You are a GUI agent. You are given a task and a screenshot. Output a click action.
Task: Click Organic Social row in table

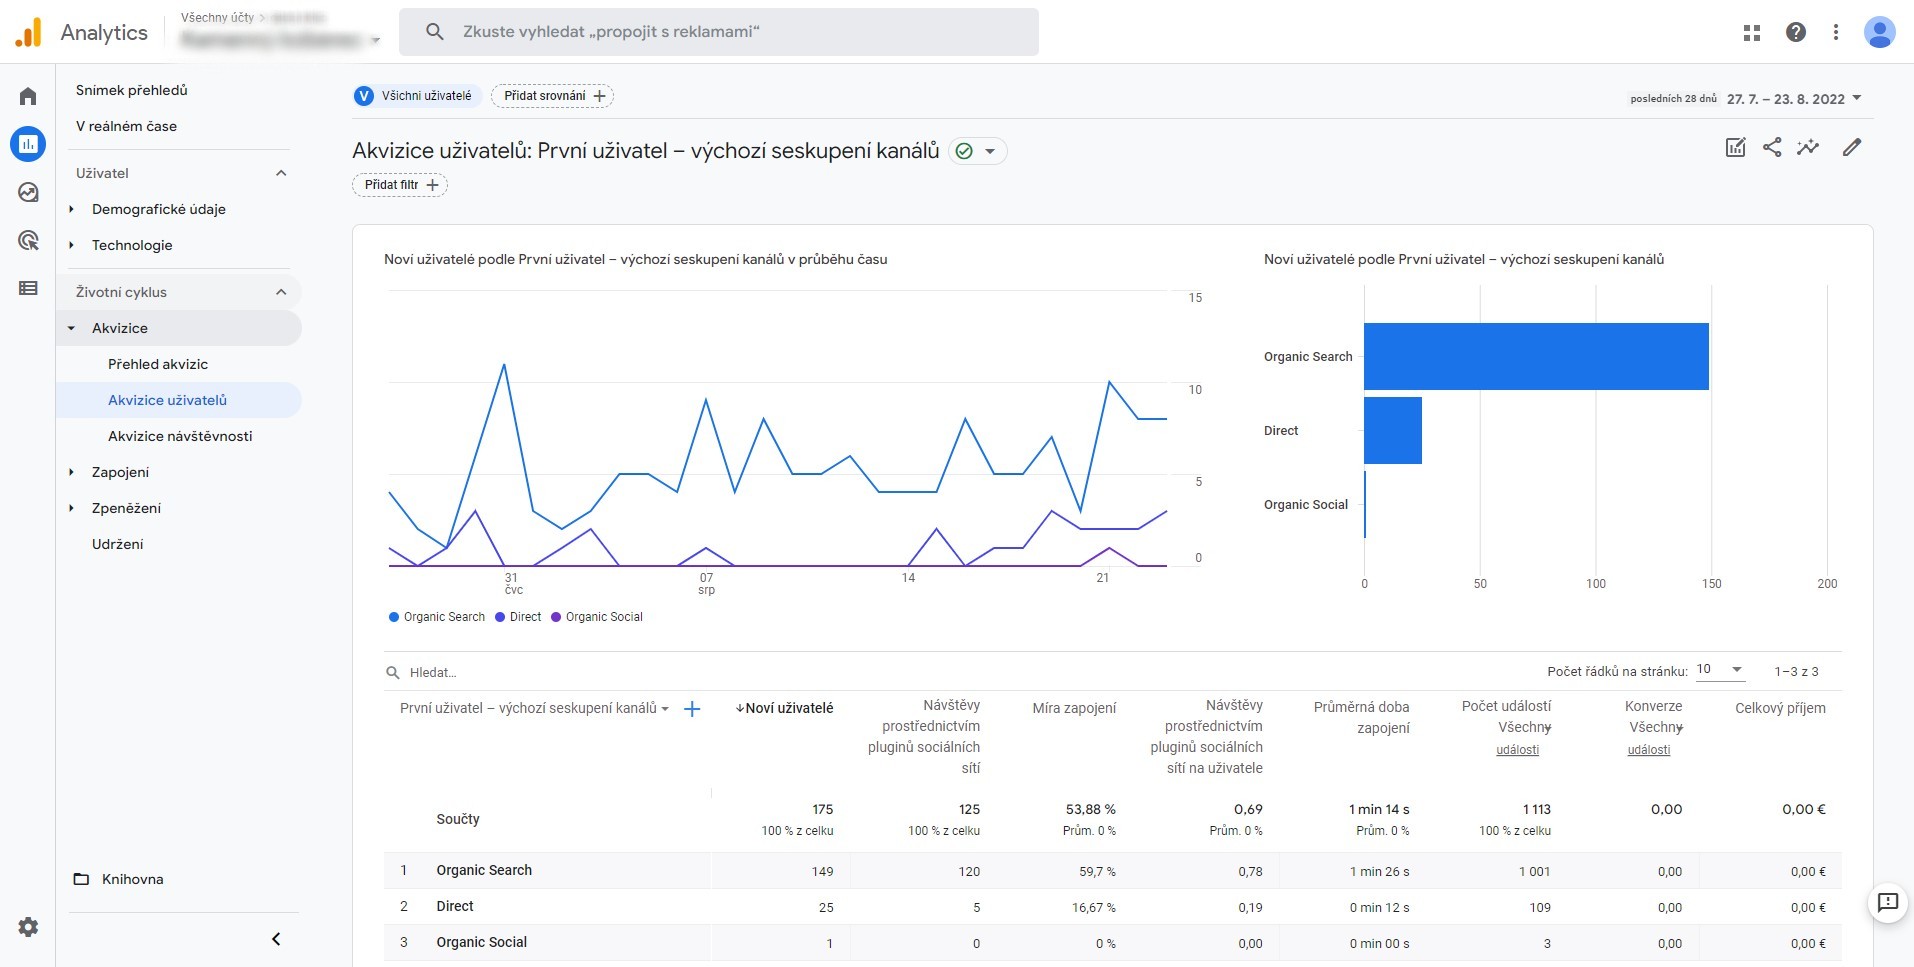[1112, 943]
